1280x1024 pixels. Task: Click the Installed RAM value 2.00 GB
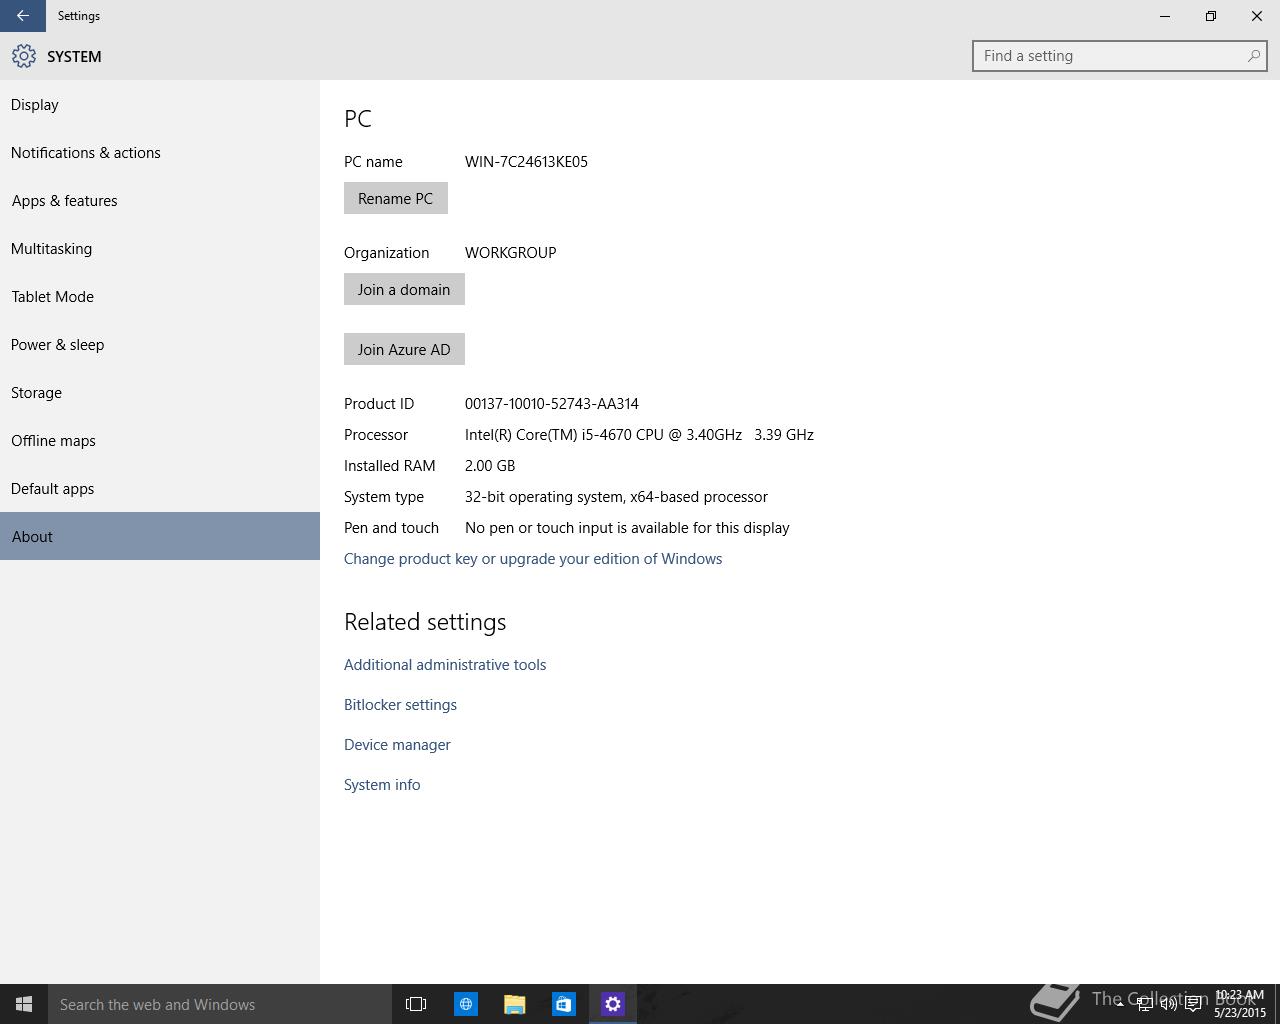click(490, 466)
